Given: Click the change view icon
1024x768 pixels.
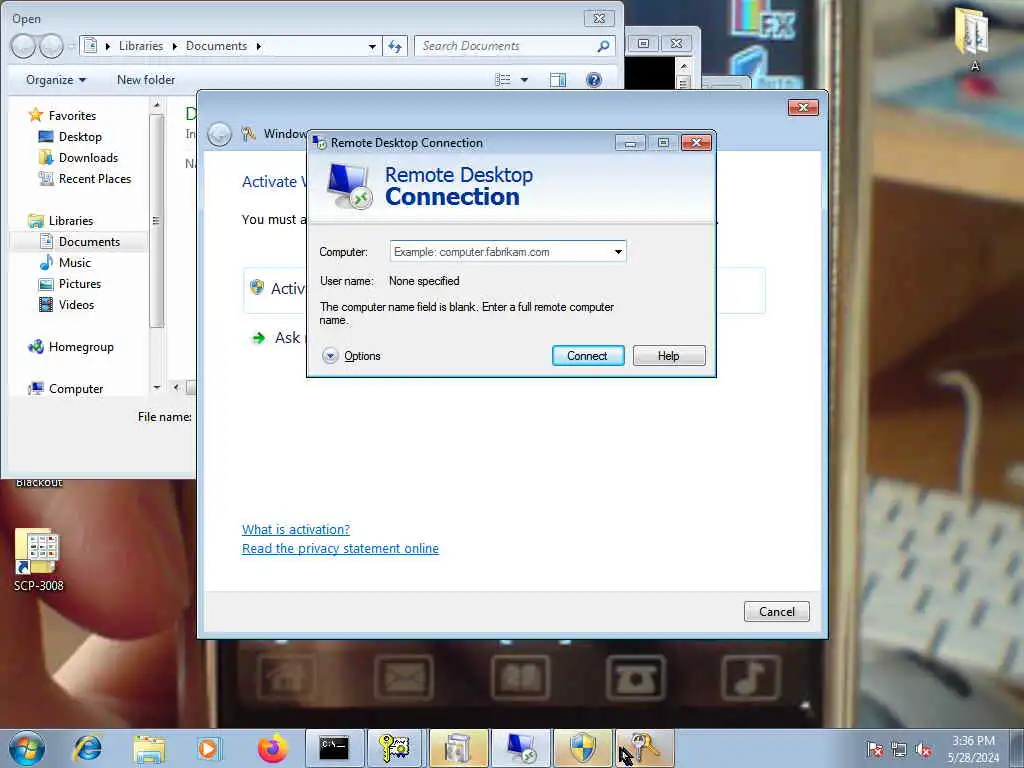Looking at the screenshot, I should [x=503, y=80].
